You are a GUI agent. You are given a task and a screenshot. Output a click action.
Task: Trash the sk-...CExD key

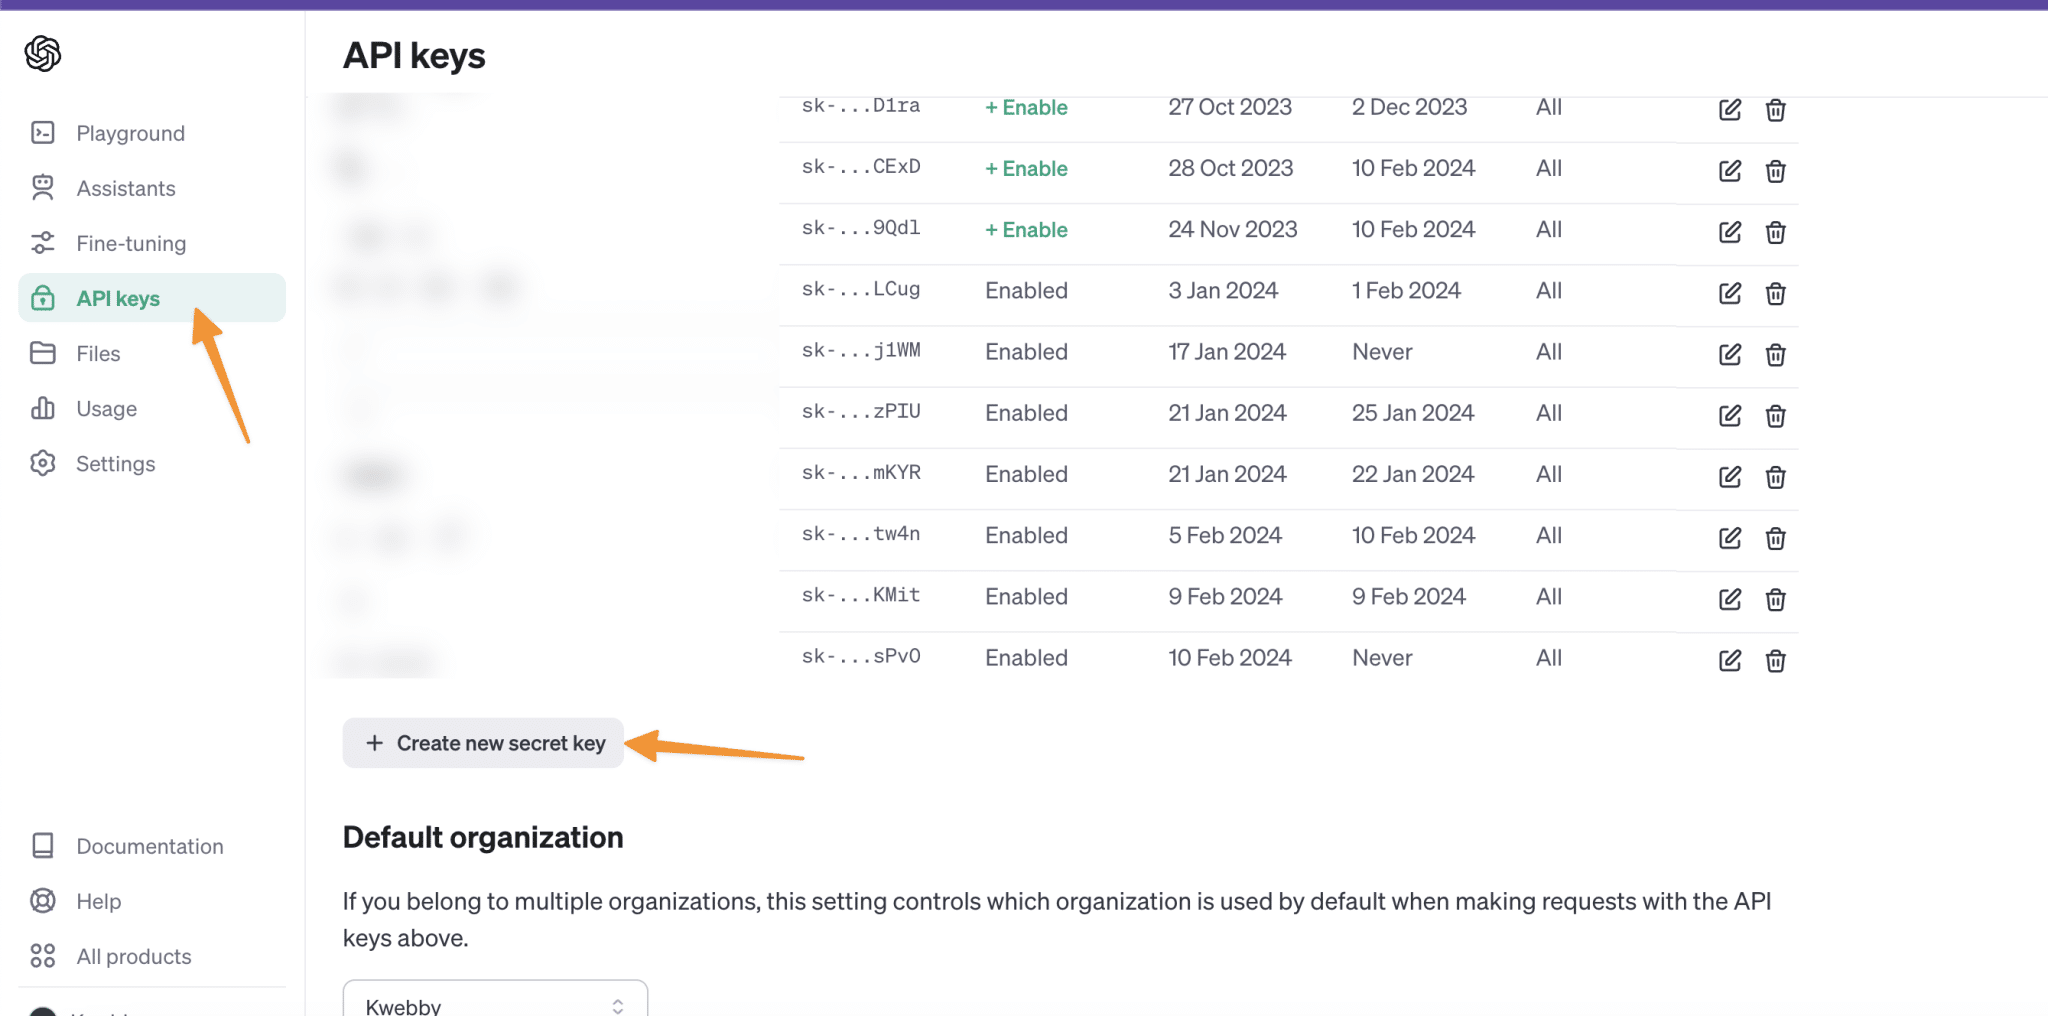tap(1775, 171)
